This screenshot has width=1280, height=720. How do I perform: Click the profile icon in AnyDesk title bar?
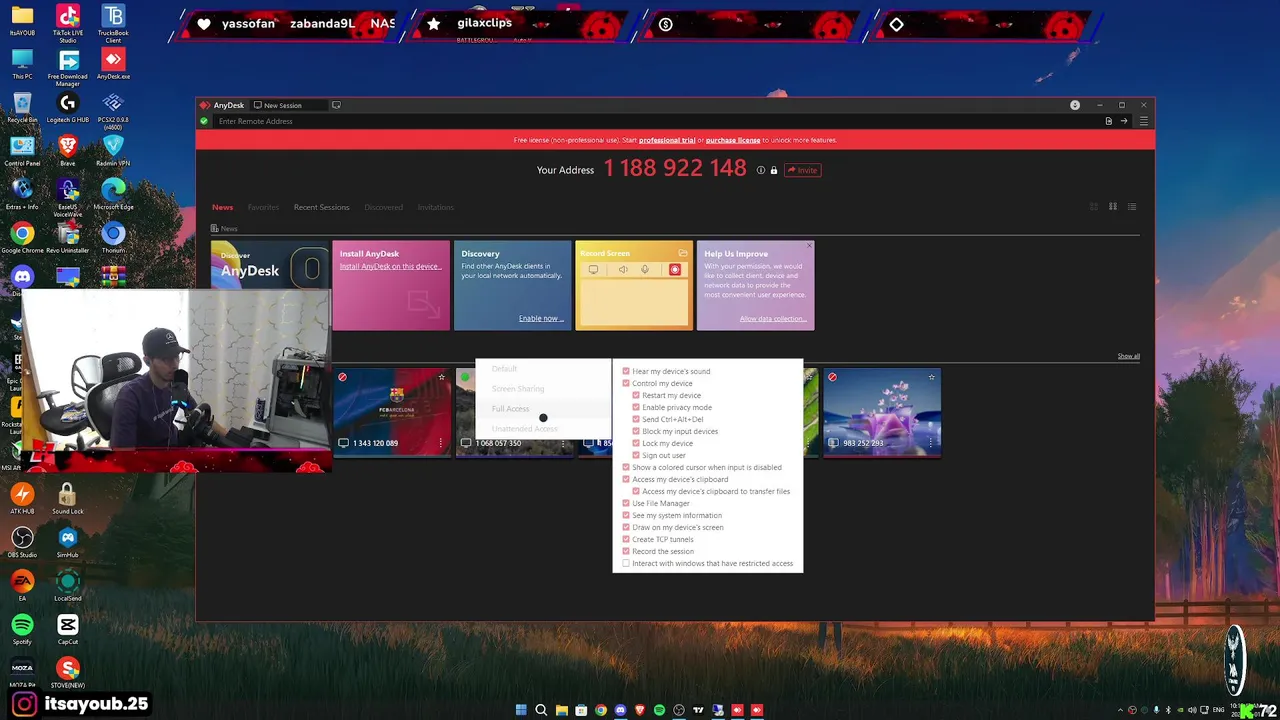pyautogui.click(x=1075, y=105)
